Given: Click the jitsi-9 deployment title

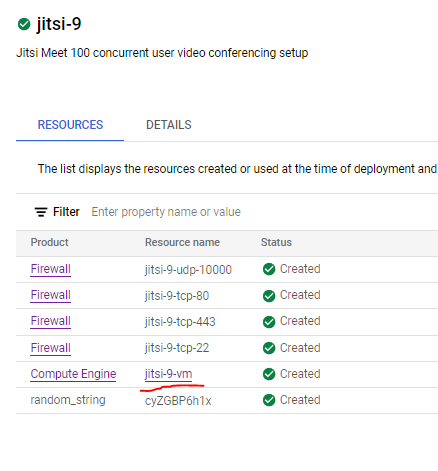Looking at the screenshot, I should [59, 24].
